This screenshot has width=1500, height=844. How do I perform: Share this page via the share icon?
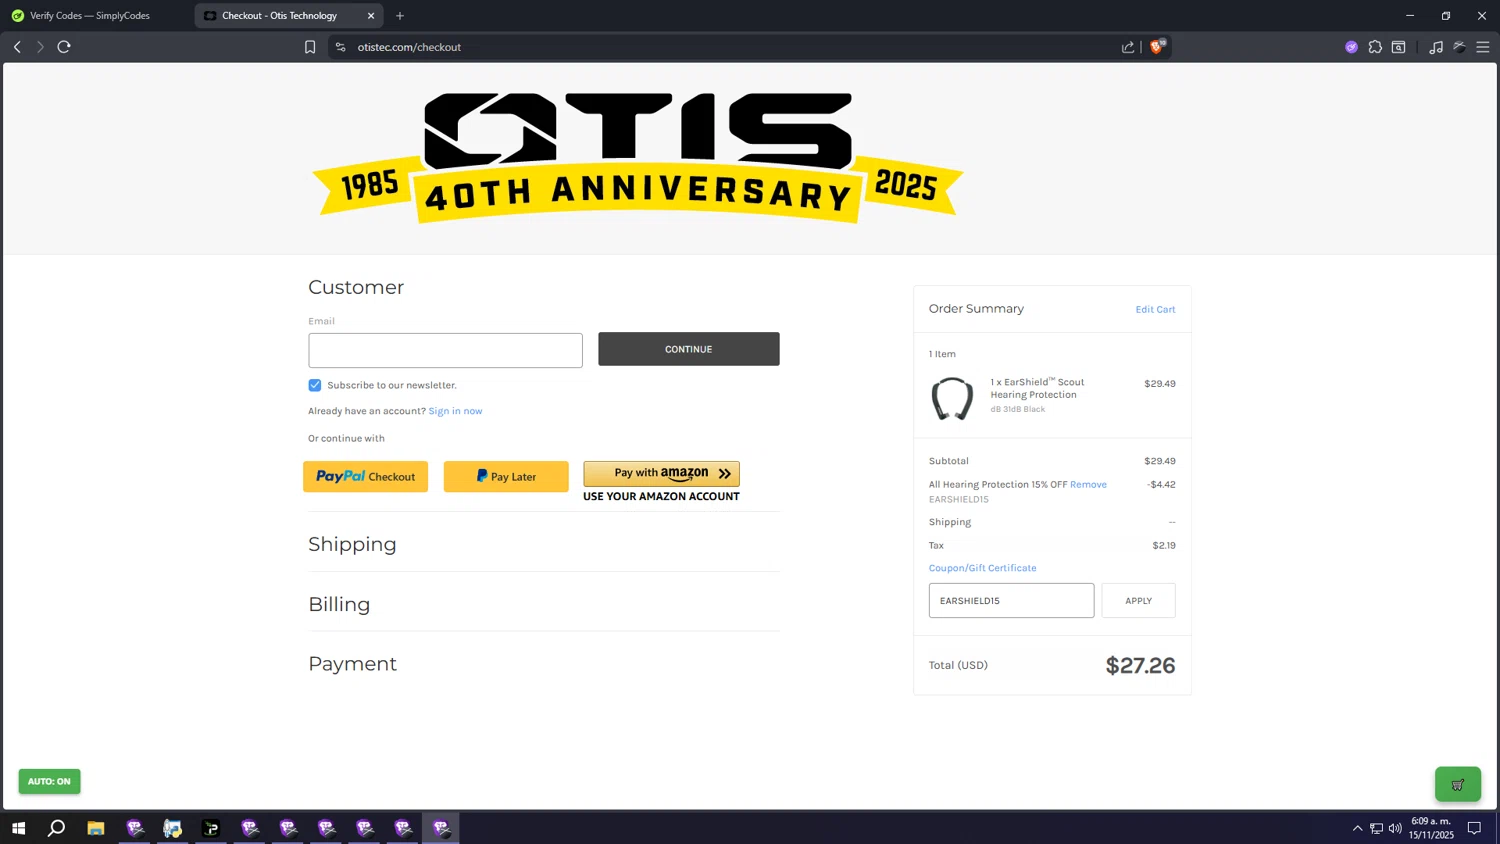[1128, 47]
